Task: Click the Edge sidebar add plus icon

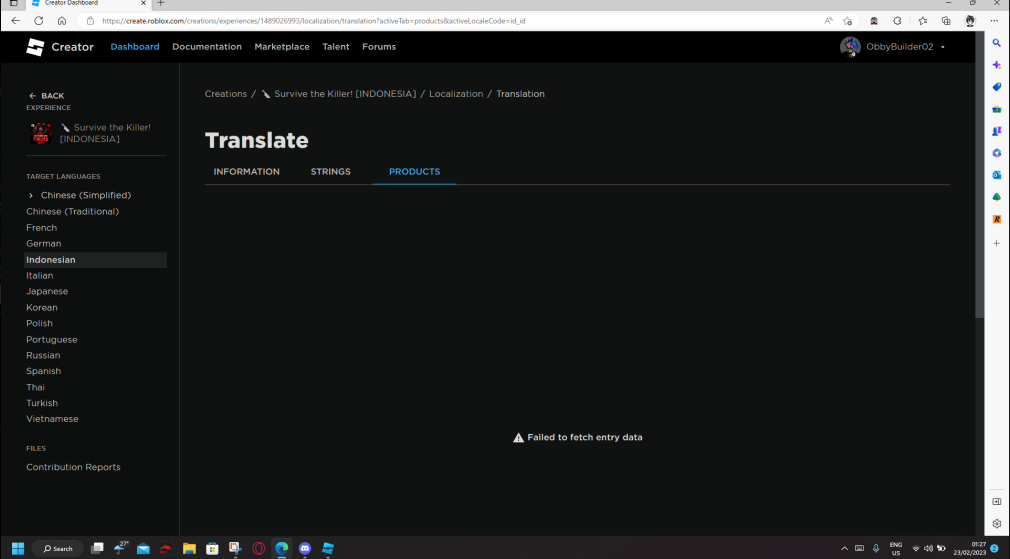Action: click(x=996, y=243)
